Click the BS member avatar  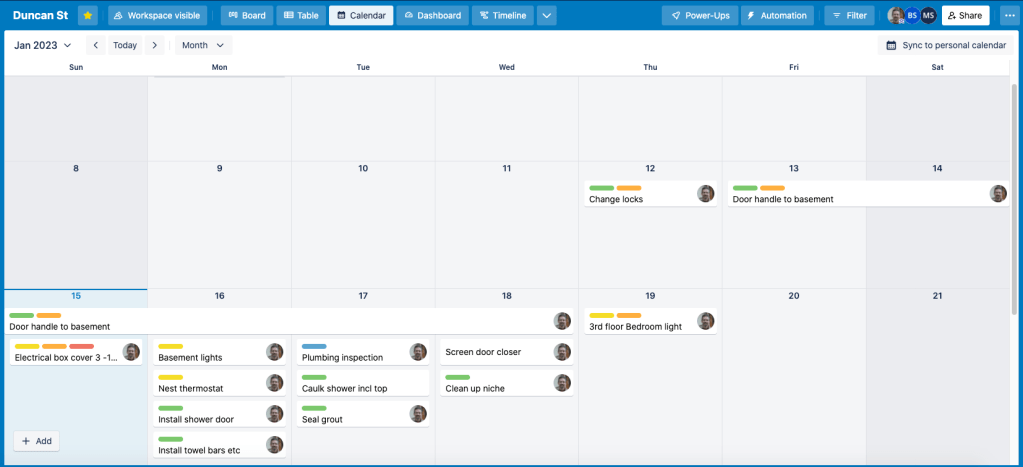[912, 16]
